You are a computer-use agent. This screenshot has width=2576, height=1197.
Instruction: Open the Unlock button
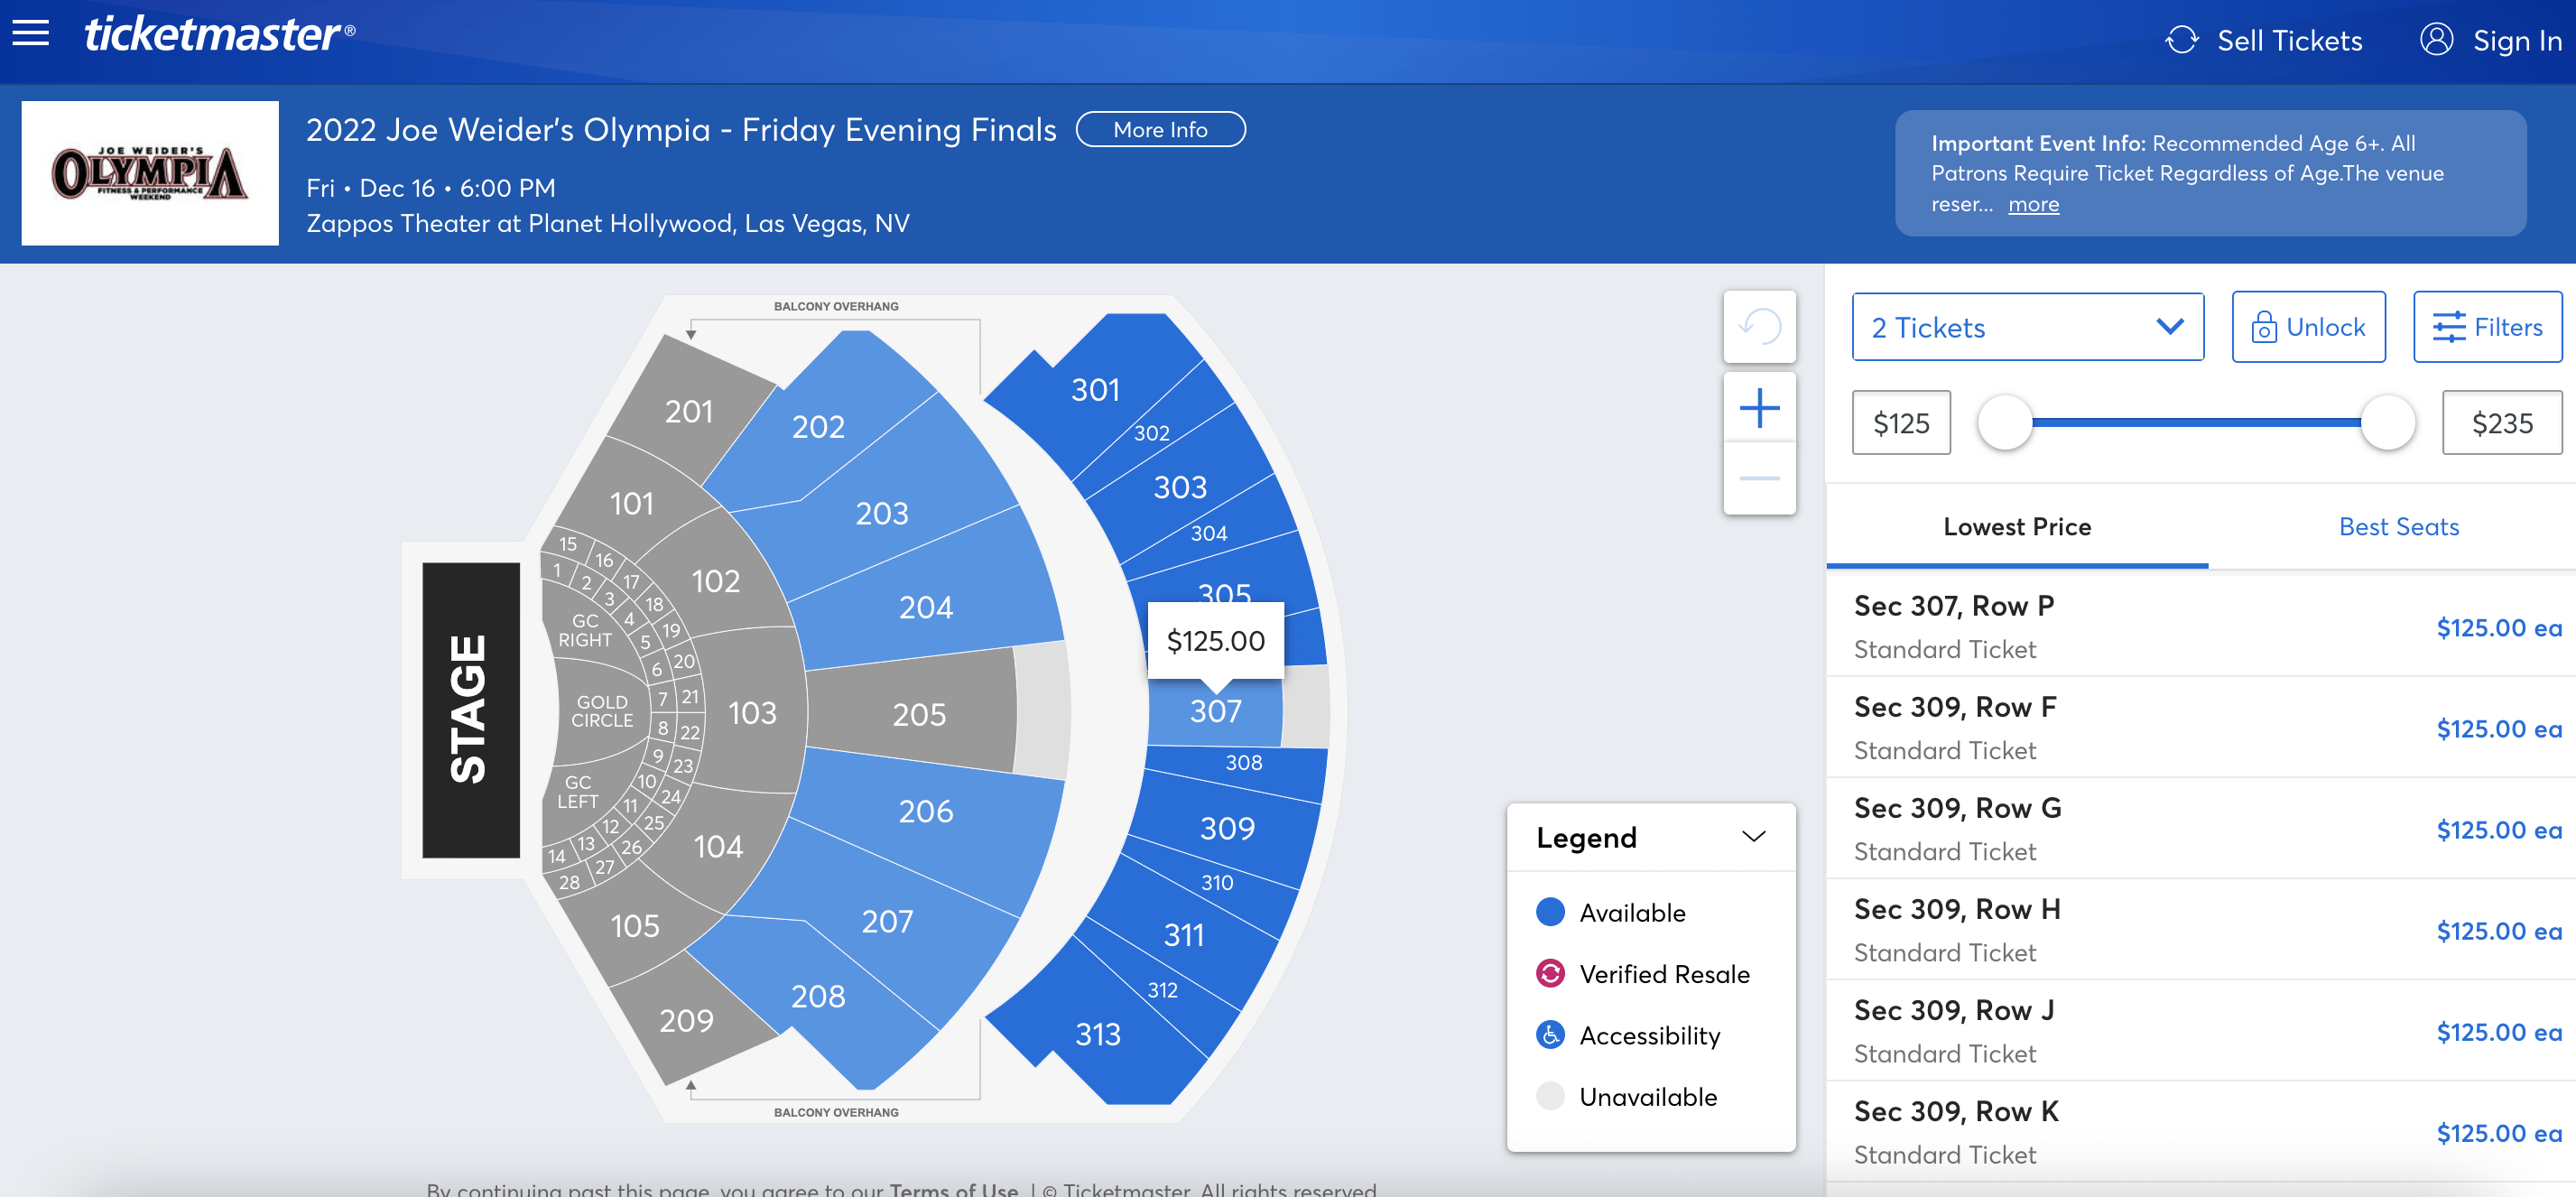click(x=2308, y=327)
